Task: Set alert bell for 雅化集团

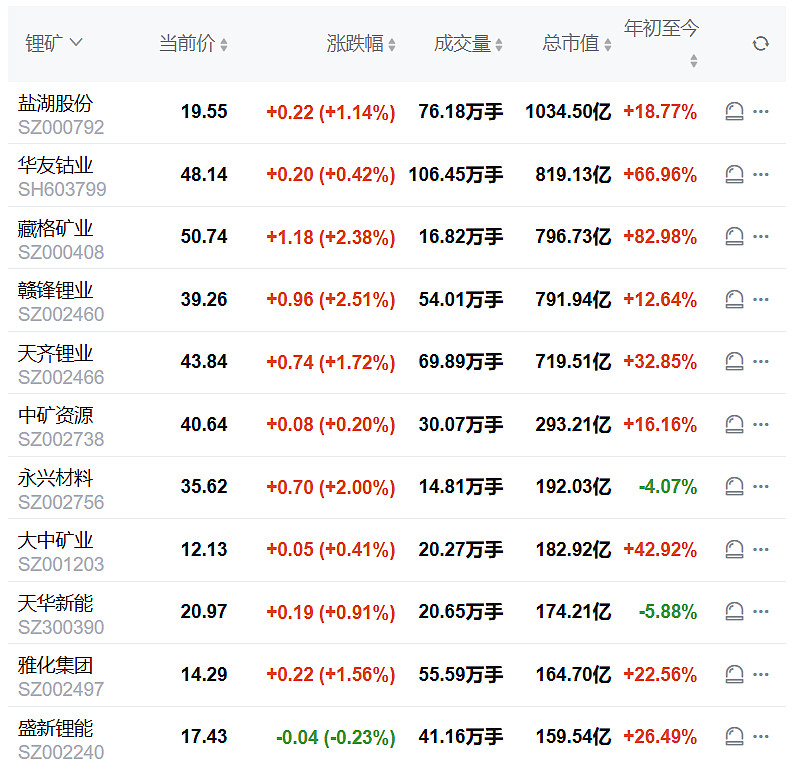Action: (x=734, y=674)
